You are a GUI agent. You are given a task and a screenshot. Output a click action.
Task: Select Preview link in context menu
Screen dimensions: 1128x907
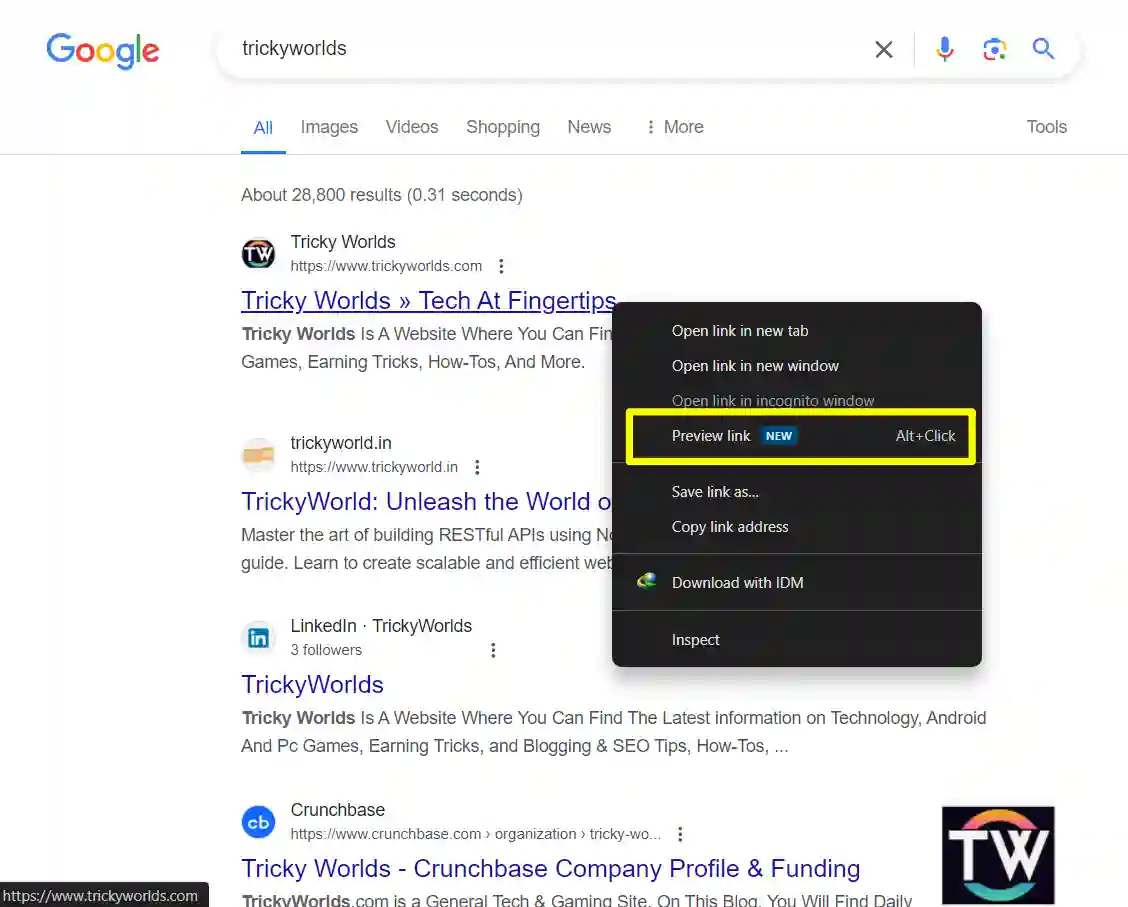tap(711, 435)
